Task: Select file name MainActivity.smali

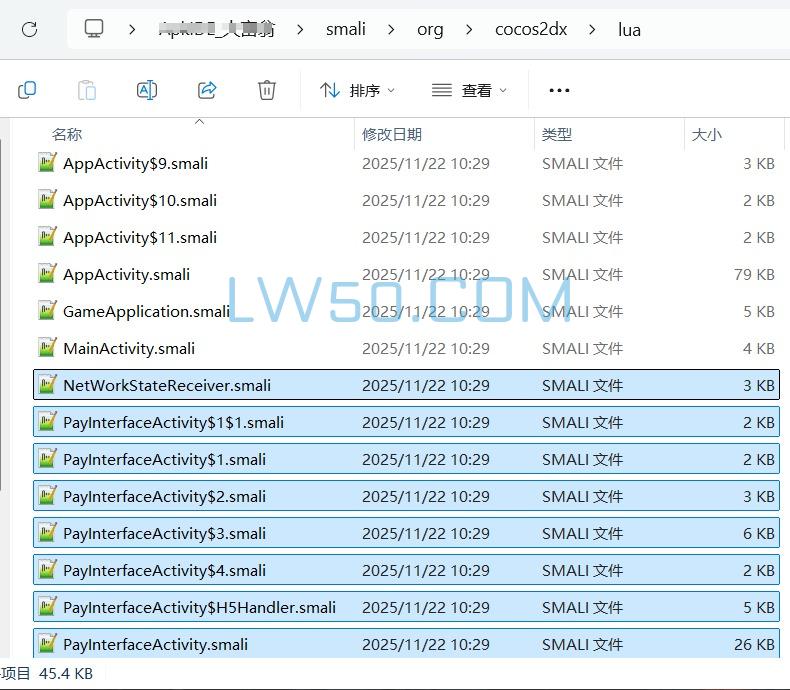Action: tap(129, 349)
